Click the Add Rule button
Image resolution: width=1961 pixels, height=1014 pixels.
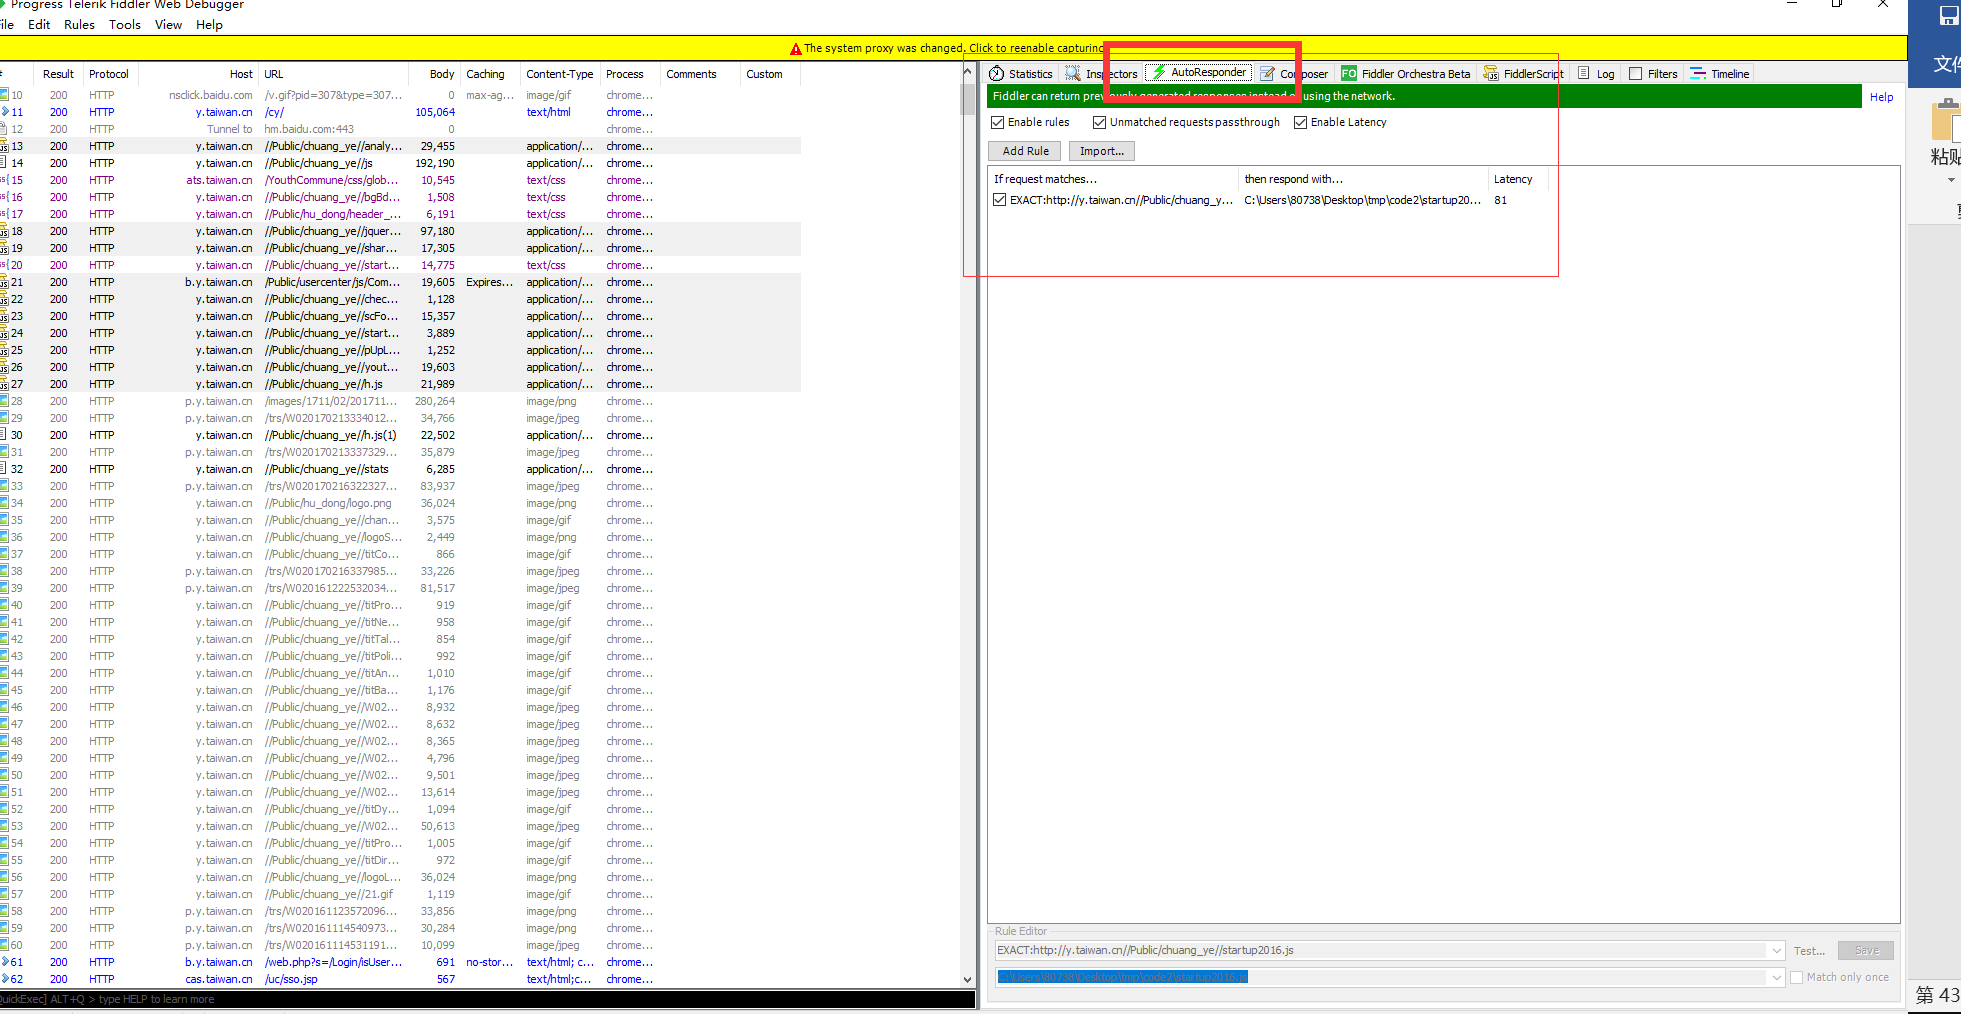(x=1026, y=151)
